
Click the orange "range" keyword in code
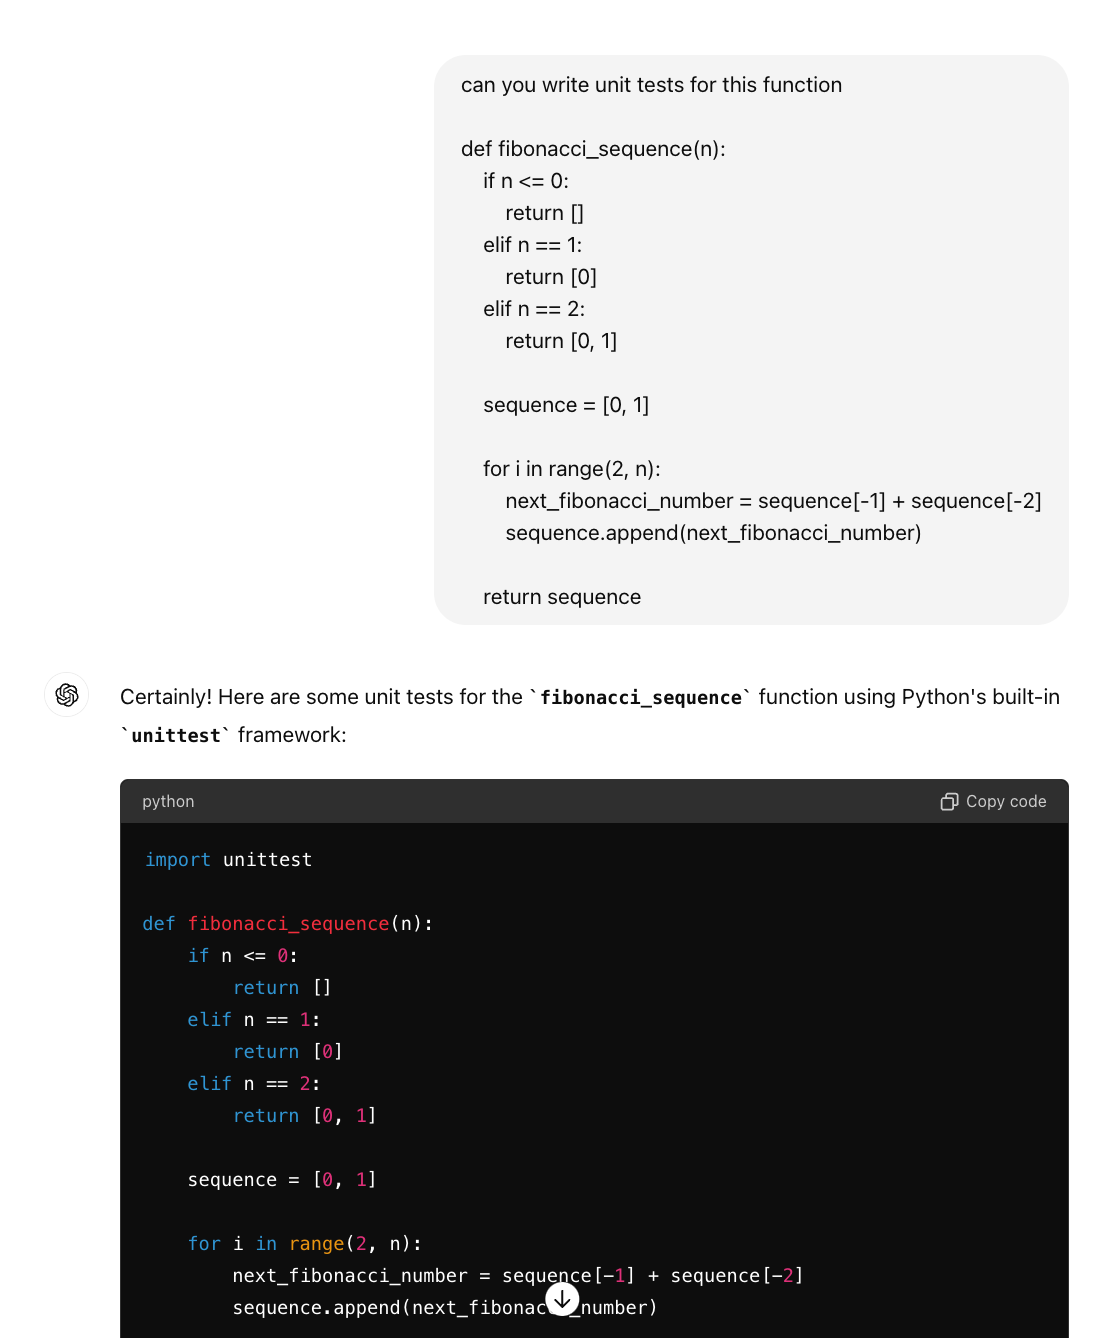[x=316, y=1244]
